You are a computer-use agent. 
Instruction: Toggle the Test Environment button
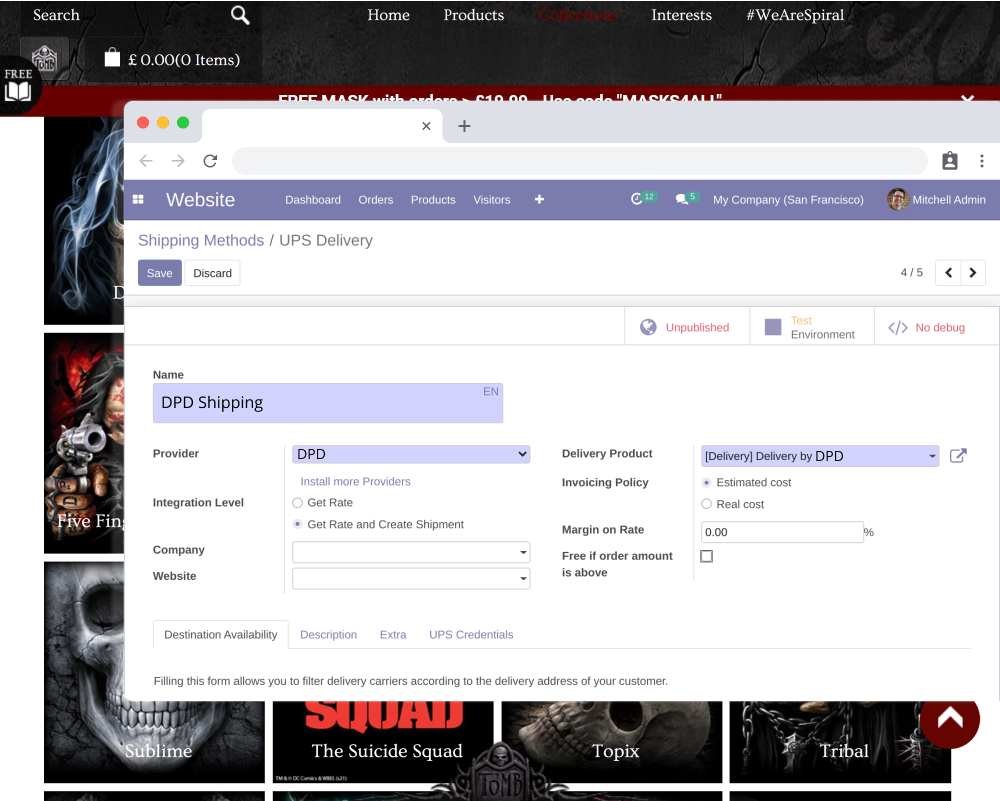(x=811, y=327)
